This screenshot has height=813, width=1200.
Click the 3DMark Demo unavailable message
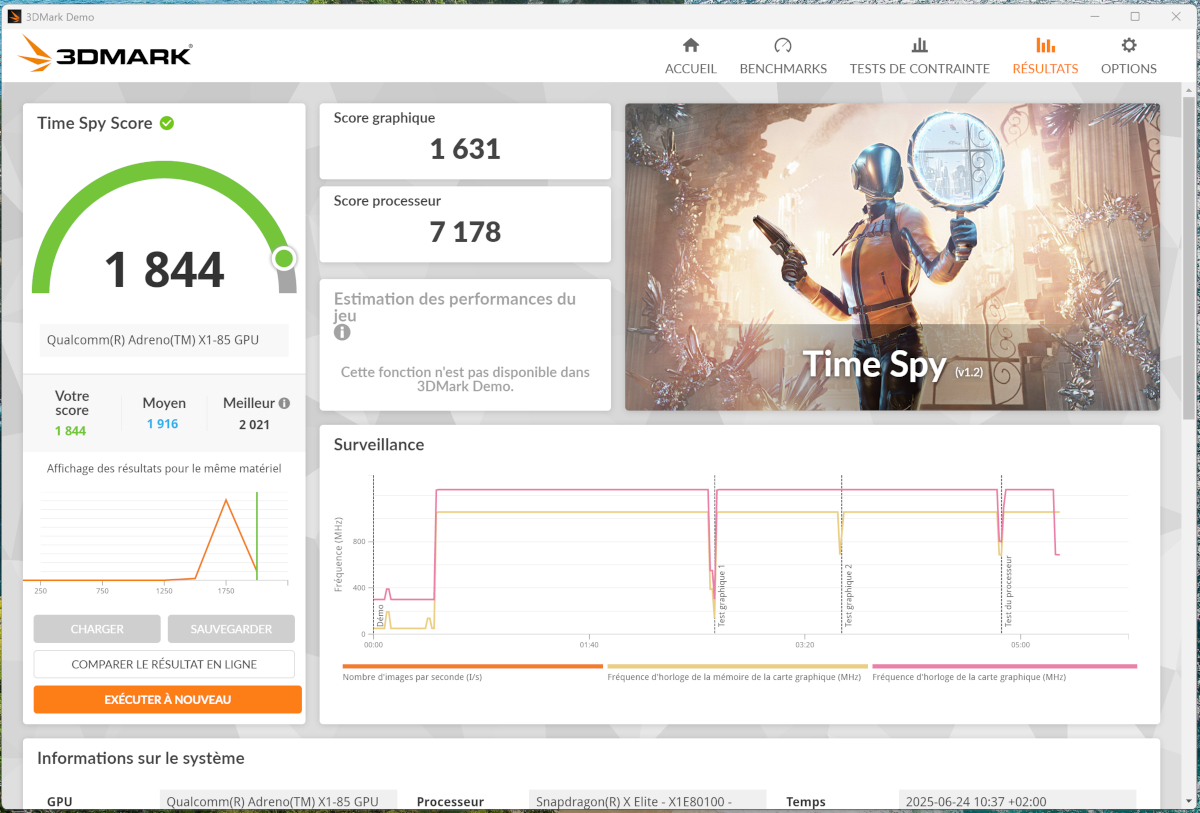(465, 379)
